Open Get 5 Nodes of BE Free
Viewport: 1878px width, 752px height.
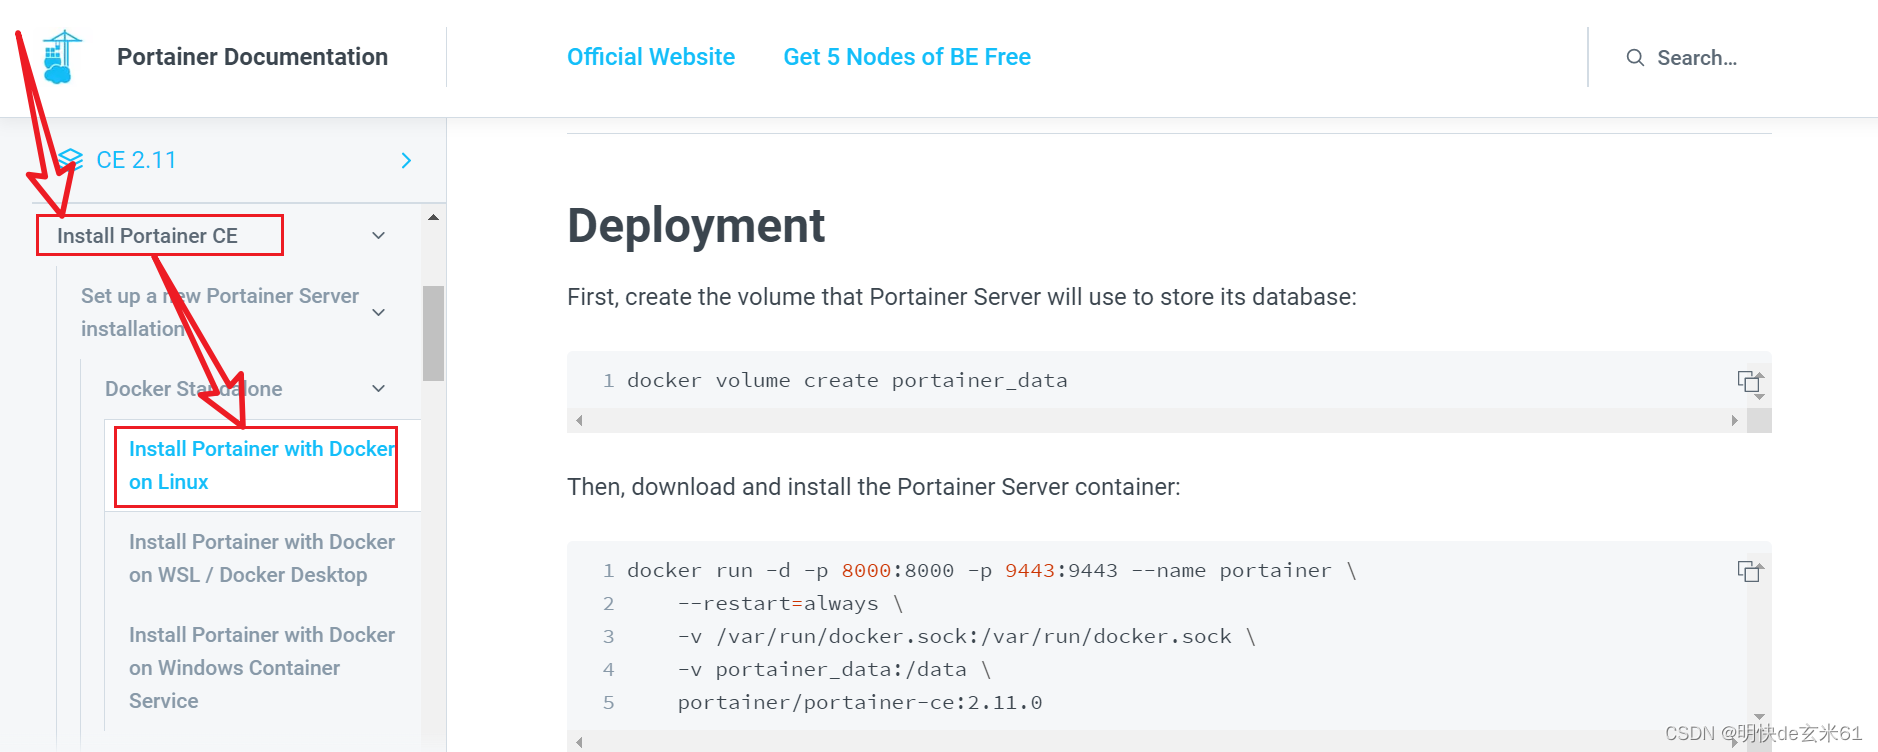pyautogui.click(x=907, y=57)
